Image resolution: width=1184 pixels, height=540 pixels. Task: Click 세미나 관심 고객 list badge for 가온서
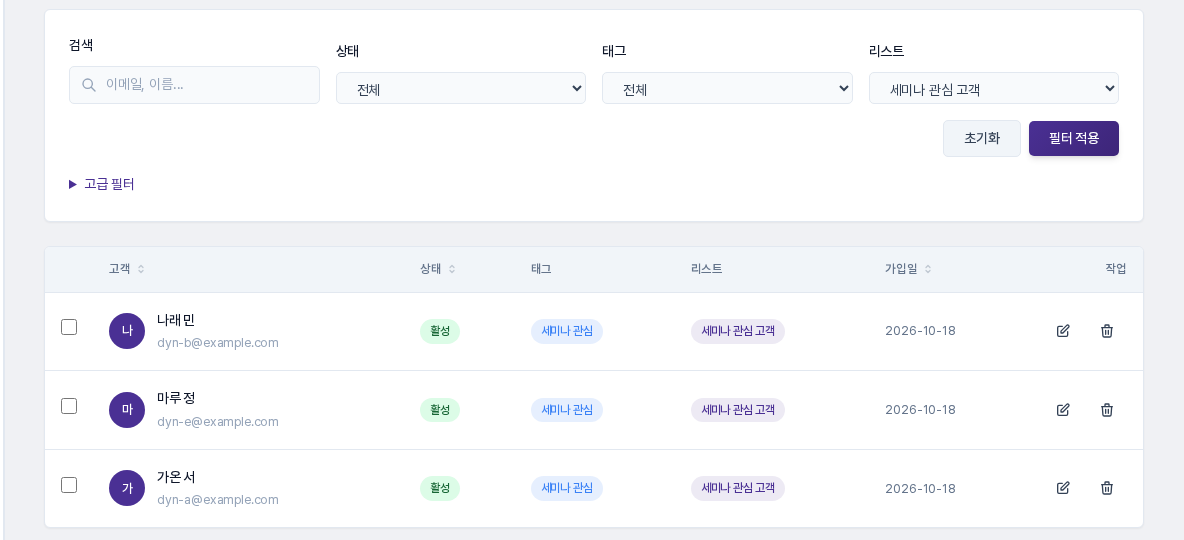pyautogui.click(x=738, y=488)
